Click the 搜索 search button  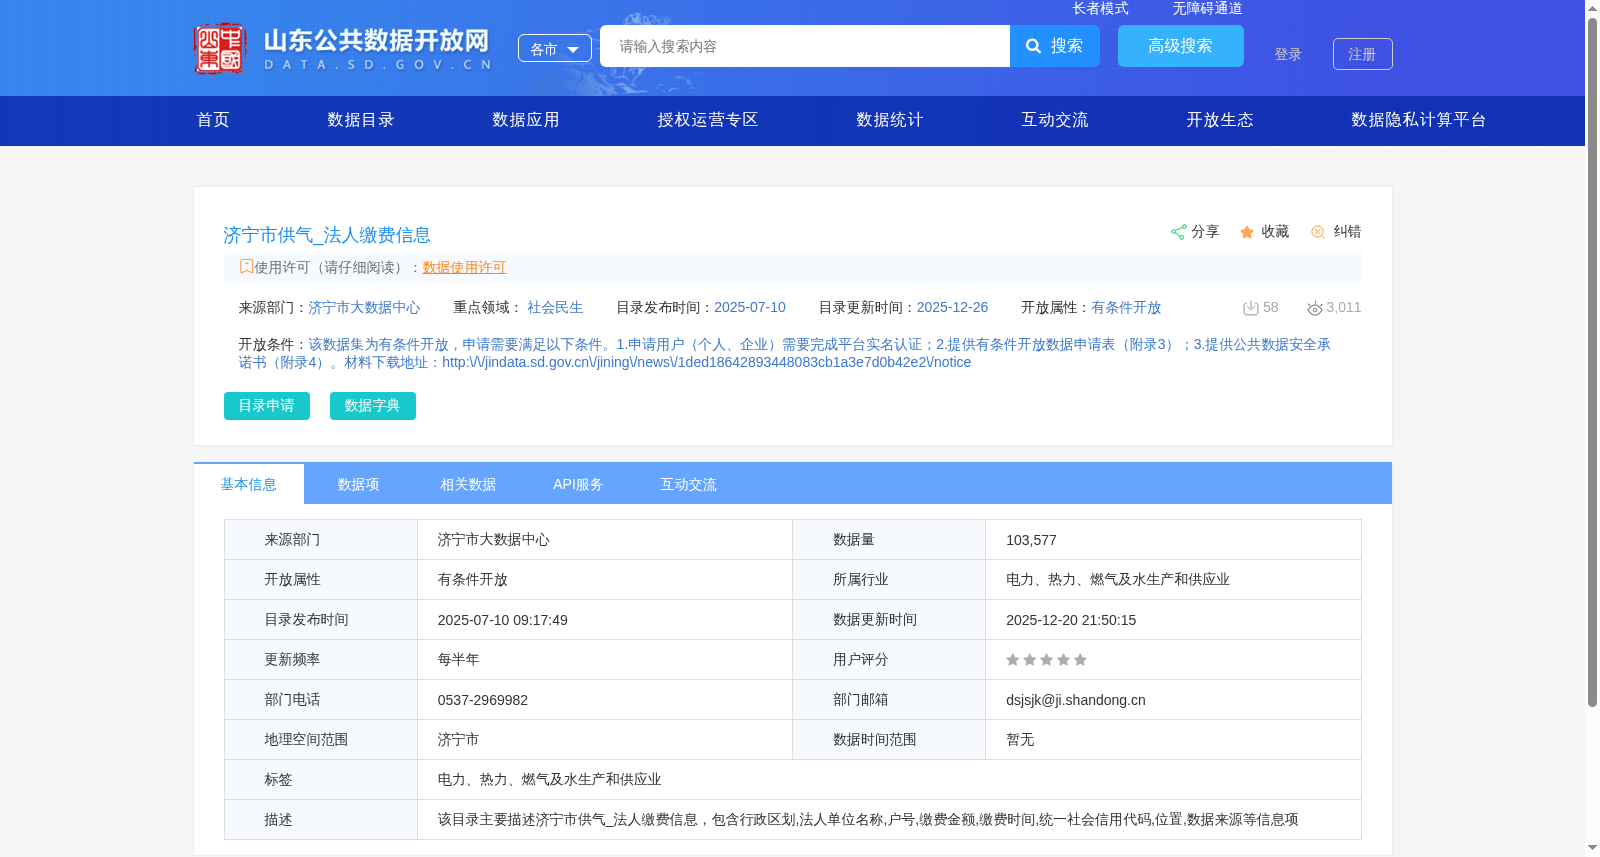[1055, 46]
